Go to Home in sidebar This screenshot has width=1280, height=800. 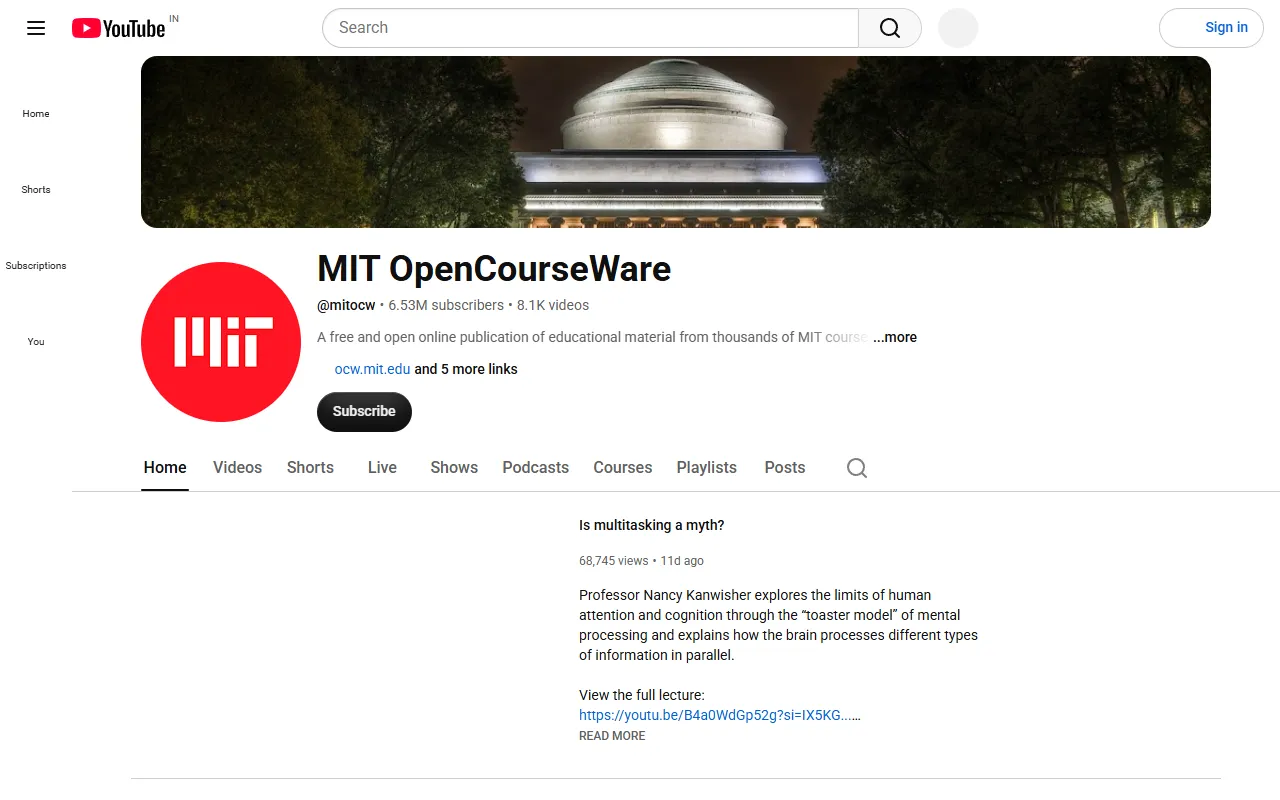[36, 113]
